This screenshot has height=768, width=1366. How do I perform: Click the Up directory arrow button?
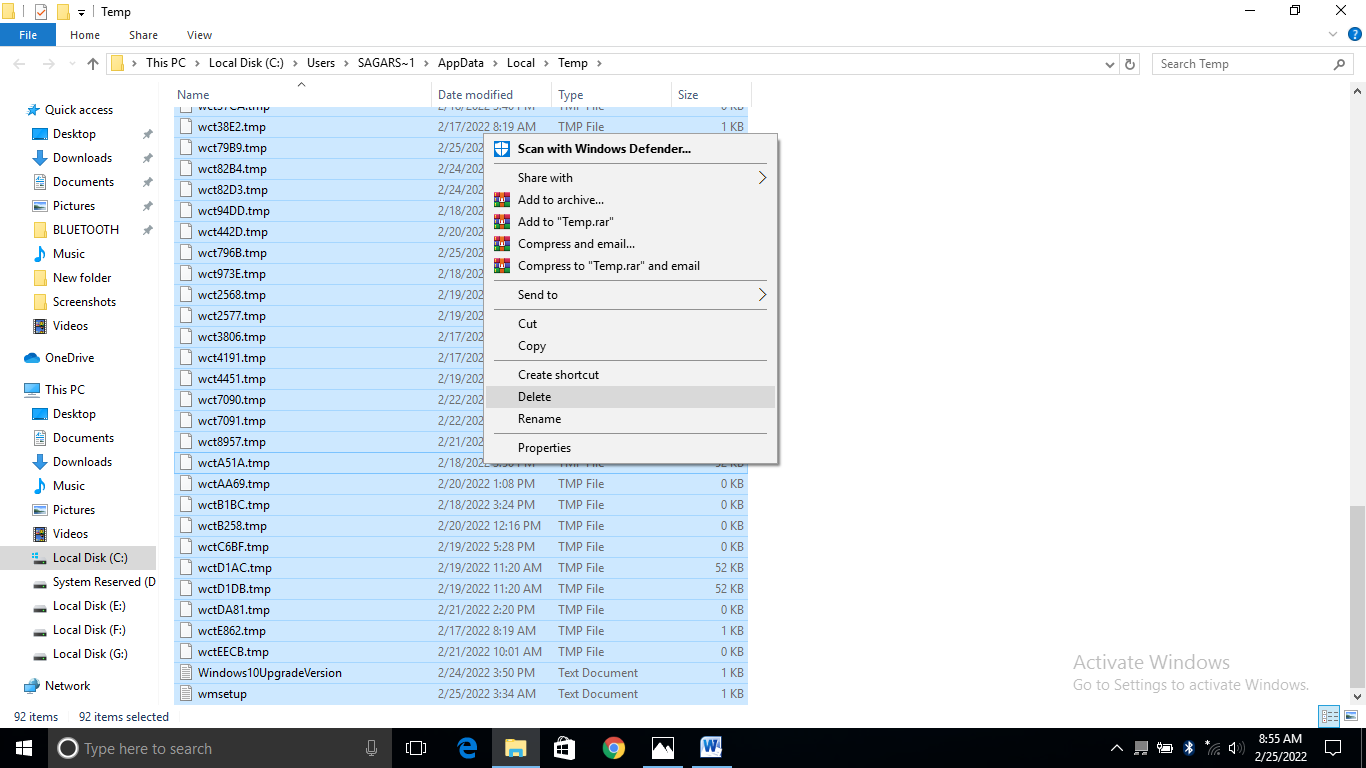(93, 64)
